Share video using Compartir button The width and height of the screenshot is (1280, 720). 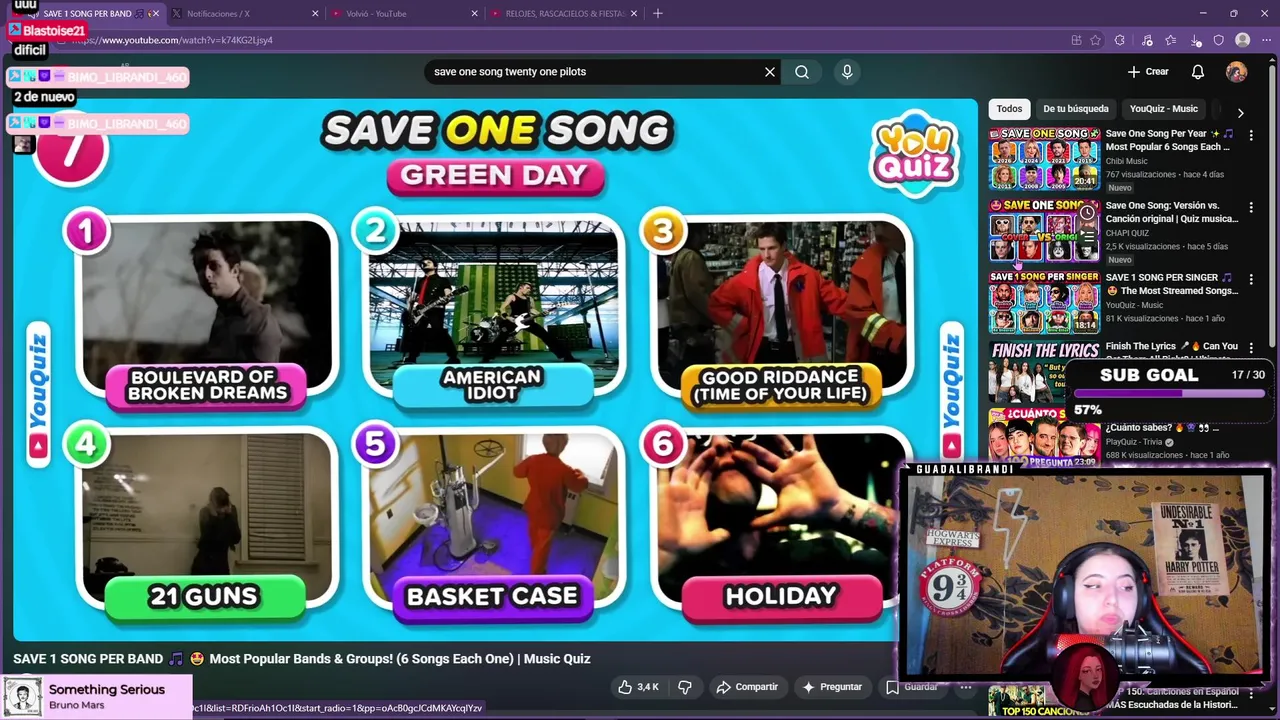coord(747,687)
